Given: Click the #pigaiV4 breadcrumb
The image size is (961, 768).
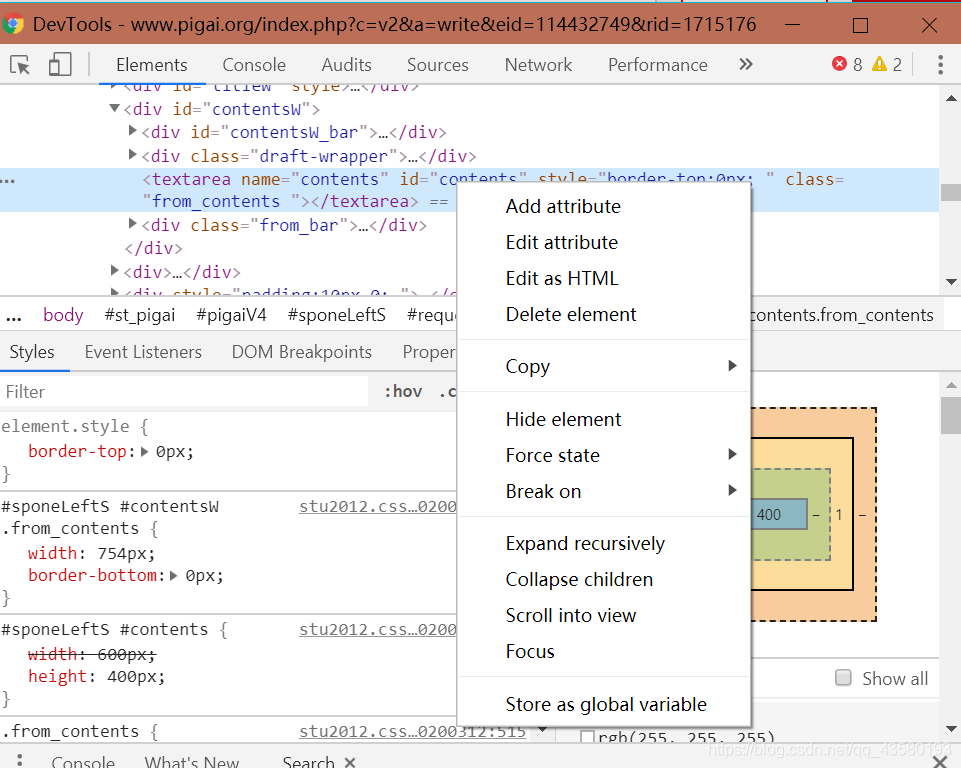Looking at the screenshot, I should point(231,315).
